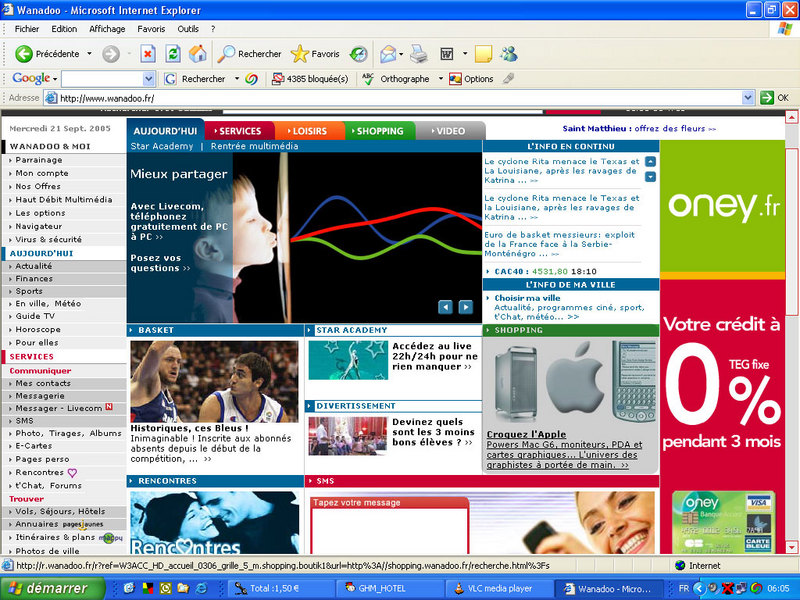The image size is (800, 600).
Task: Switch to the VIDEO tab
Action: click(450, 131)
